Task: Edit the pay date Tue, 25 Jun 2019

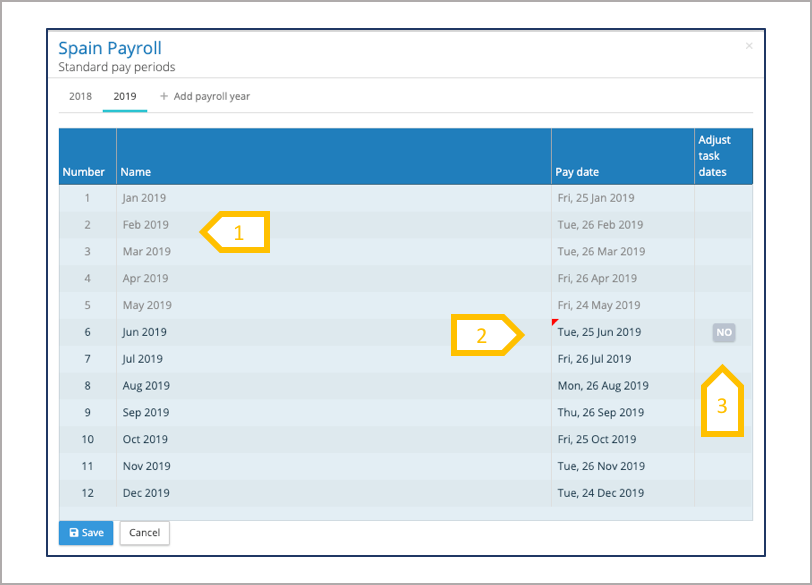Action: click(x=599, y=332)
